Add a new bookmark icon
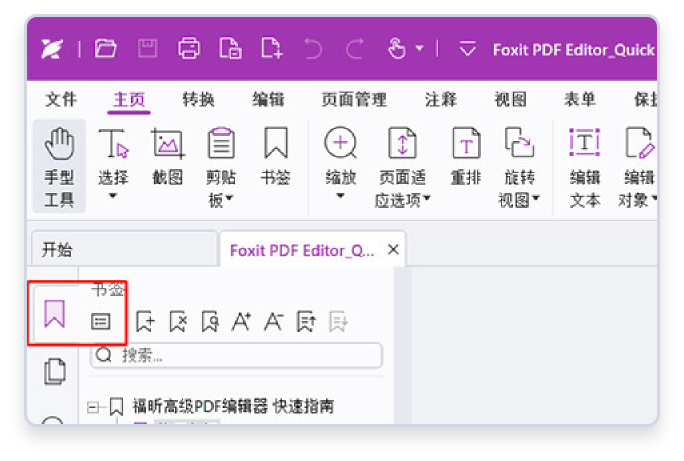Image resolution: width=684 pixels, height=461 pixels. pos(145,321)
